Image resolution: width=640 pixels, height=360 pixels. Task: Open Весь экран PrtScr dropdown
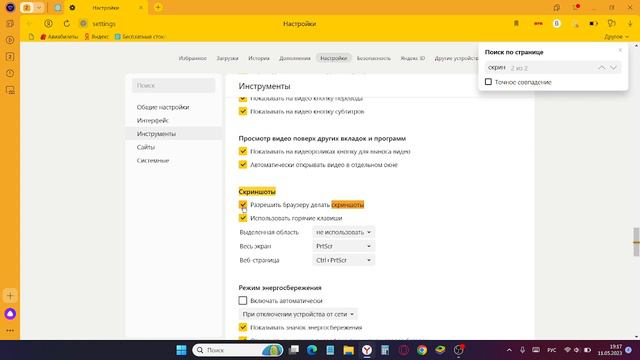click(x=343, y=246)
